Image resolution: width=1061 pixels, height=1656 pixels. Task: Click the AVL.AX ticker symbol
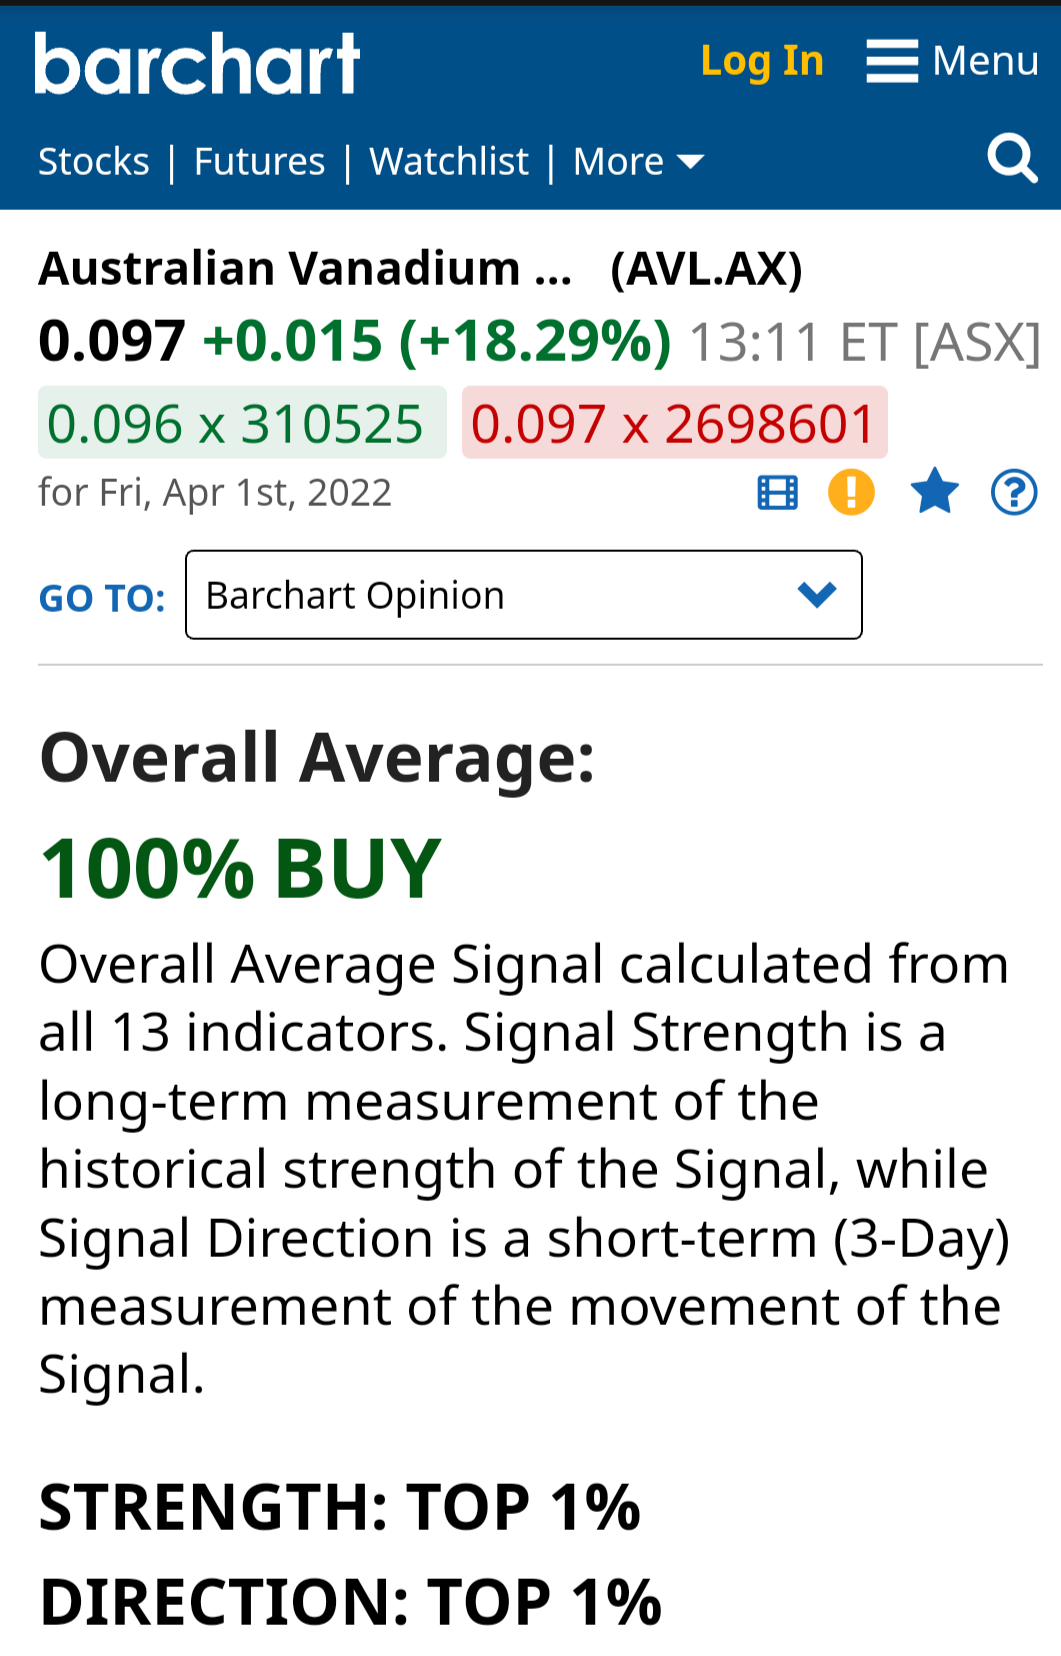click(706, 268)
